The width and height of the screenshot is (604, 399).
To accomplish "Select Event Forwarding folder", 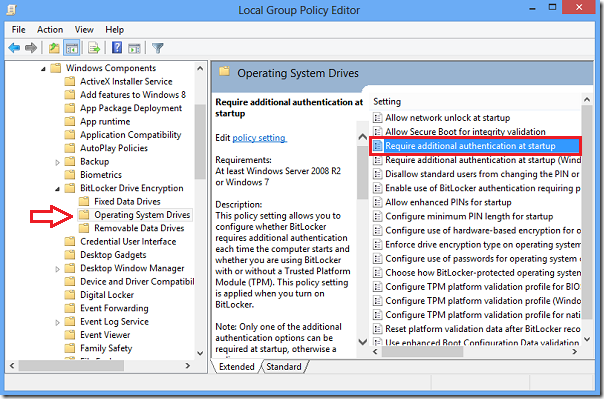I will click(114, 308).
